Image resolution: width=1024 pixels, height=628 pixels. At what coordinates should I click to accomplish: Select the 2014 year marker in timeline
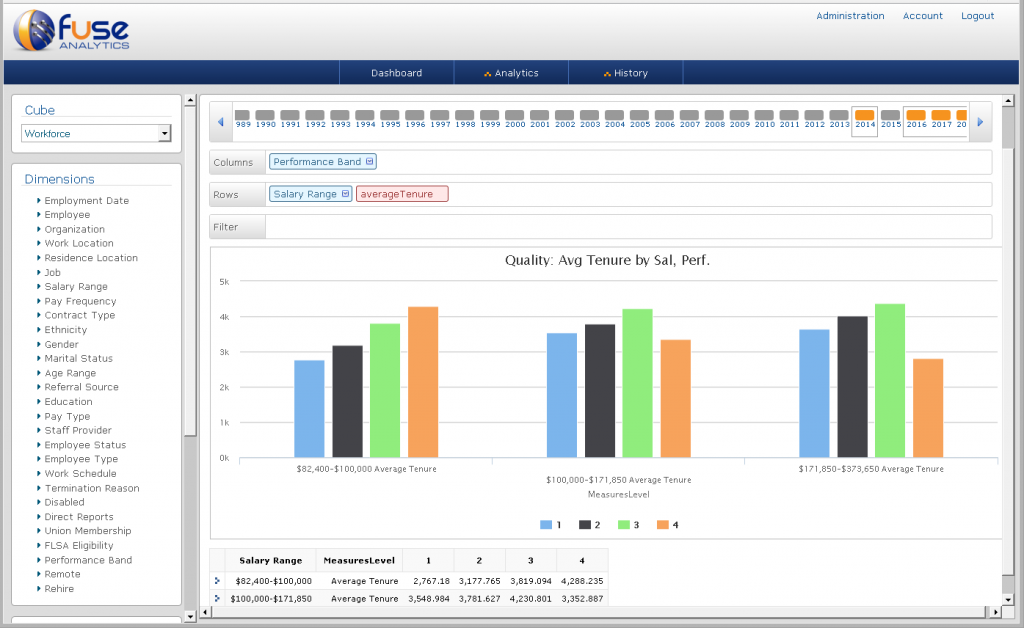pyautogui.click(x=865, y=121)
